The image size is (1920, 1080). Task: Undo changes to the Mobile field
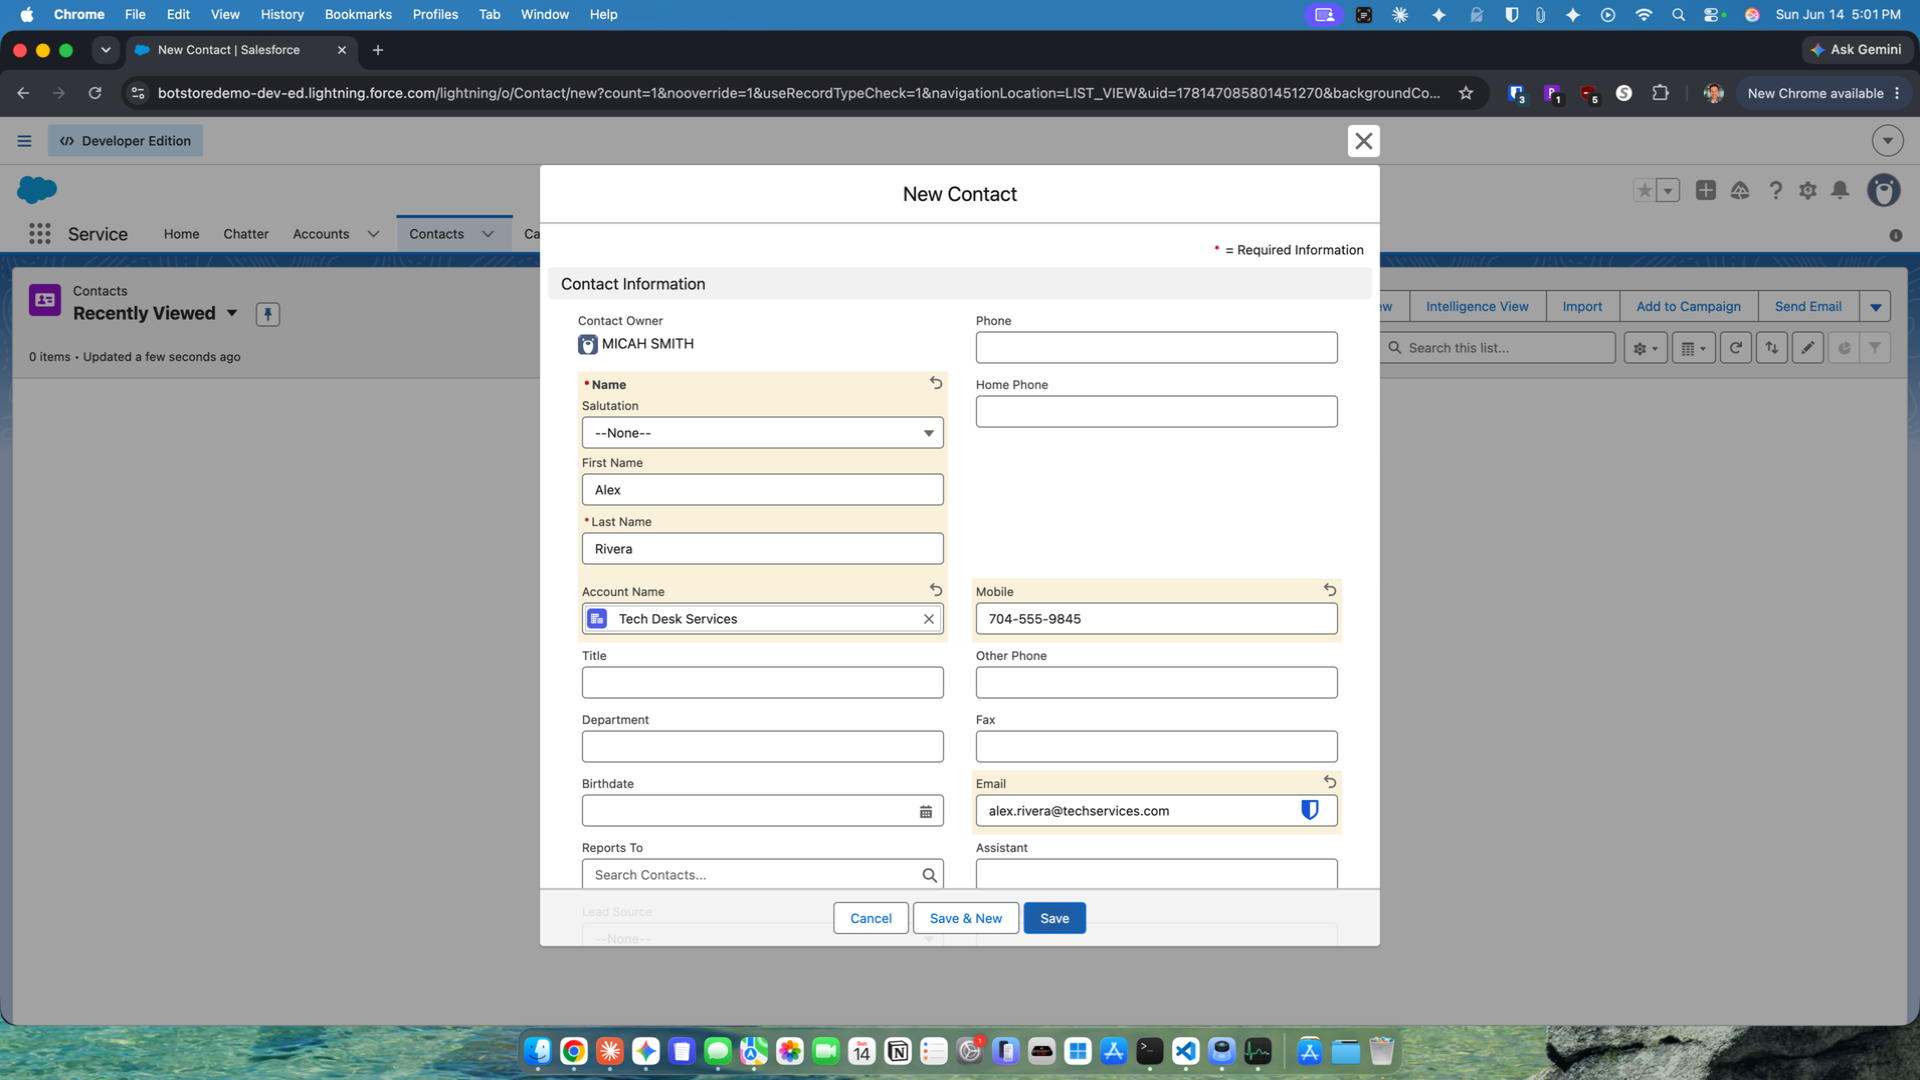[1330, 590]
